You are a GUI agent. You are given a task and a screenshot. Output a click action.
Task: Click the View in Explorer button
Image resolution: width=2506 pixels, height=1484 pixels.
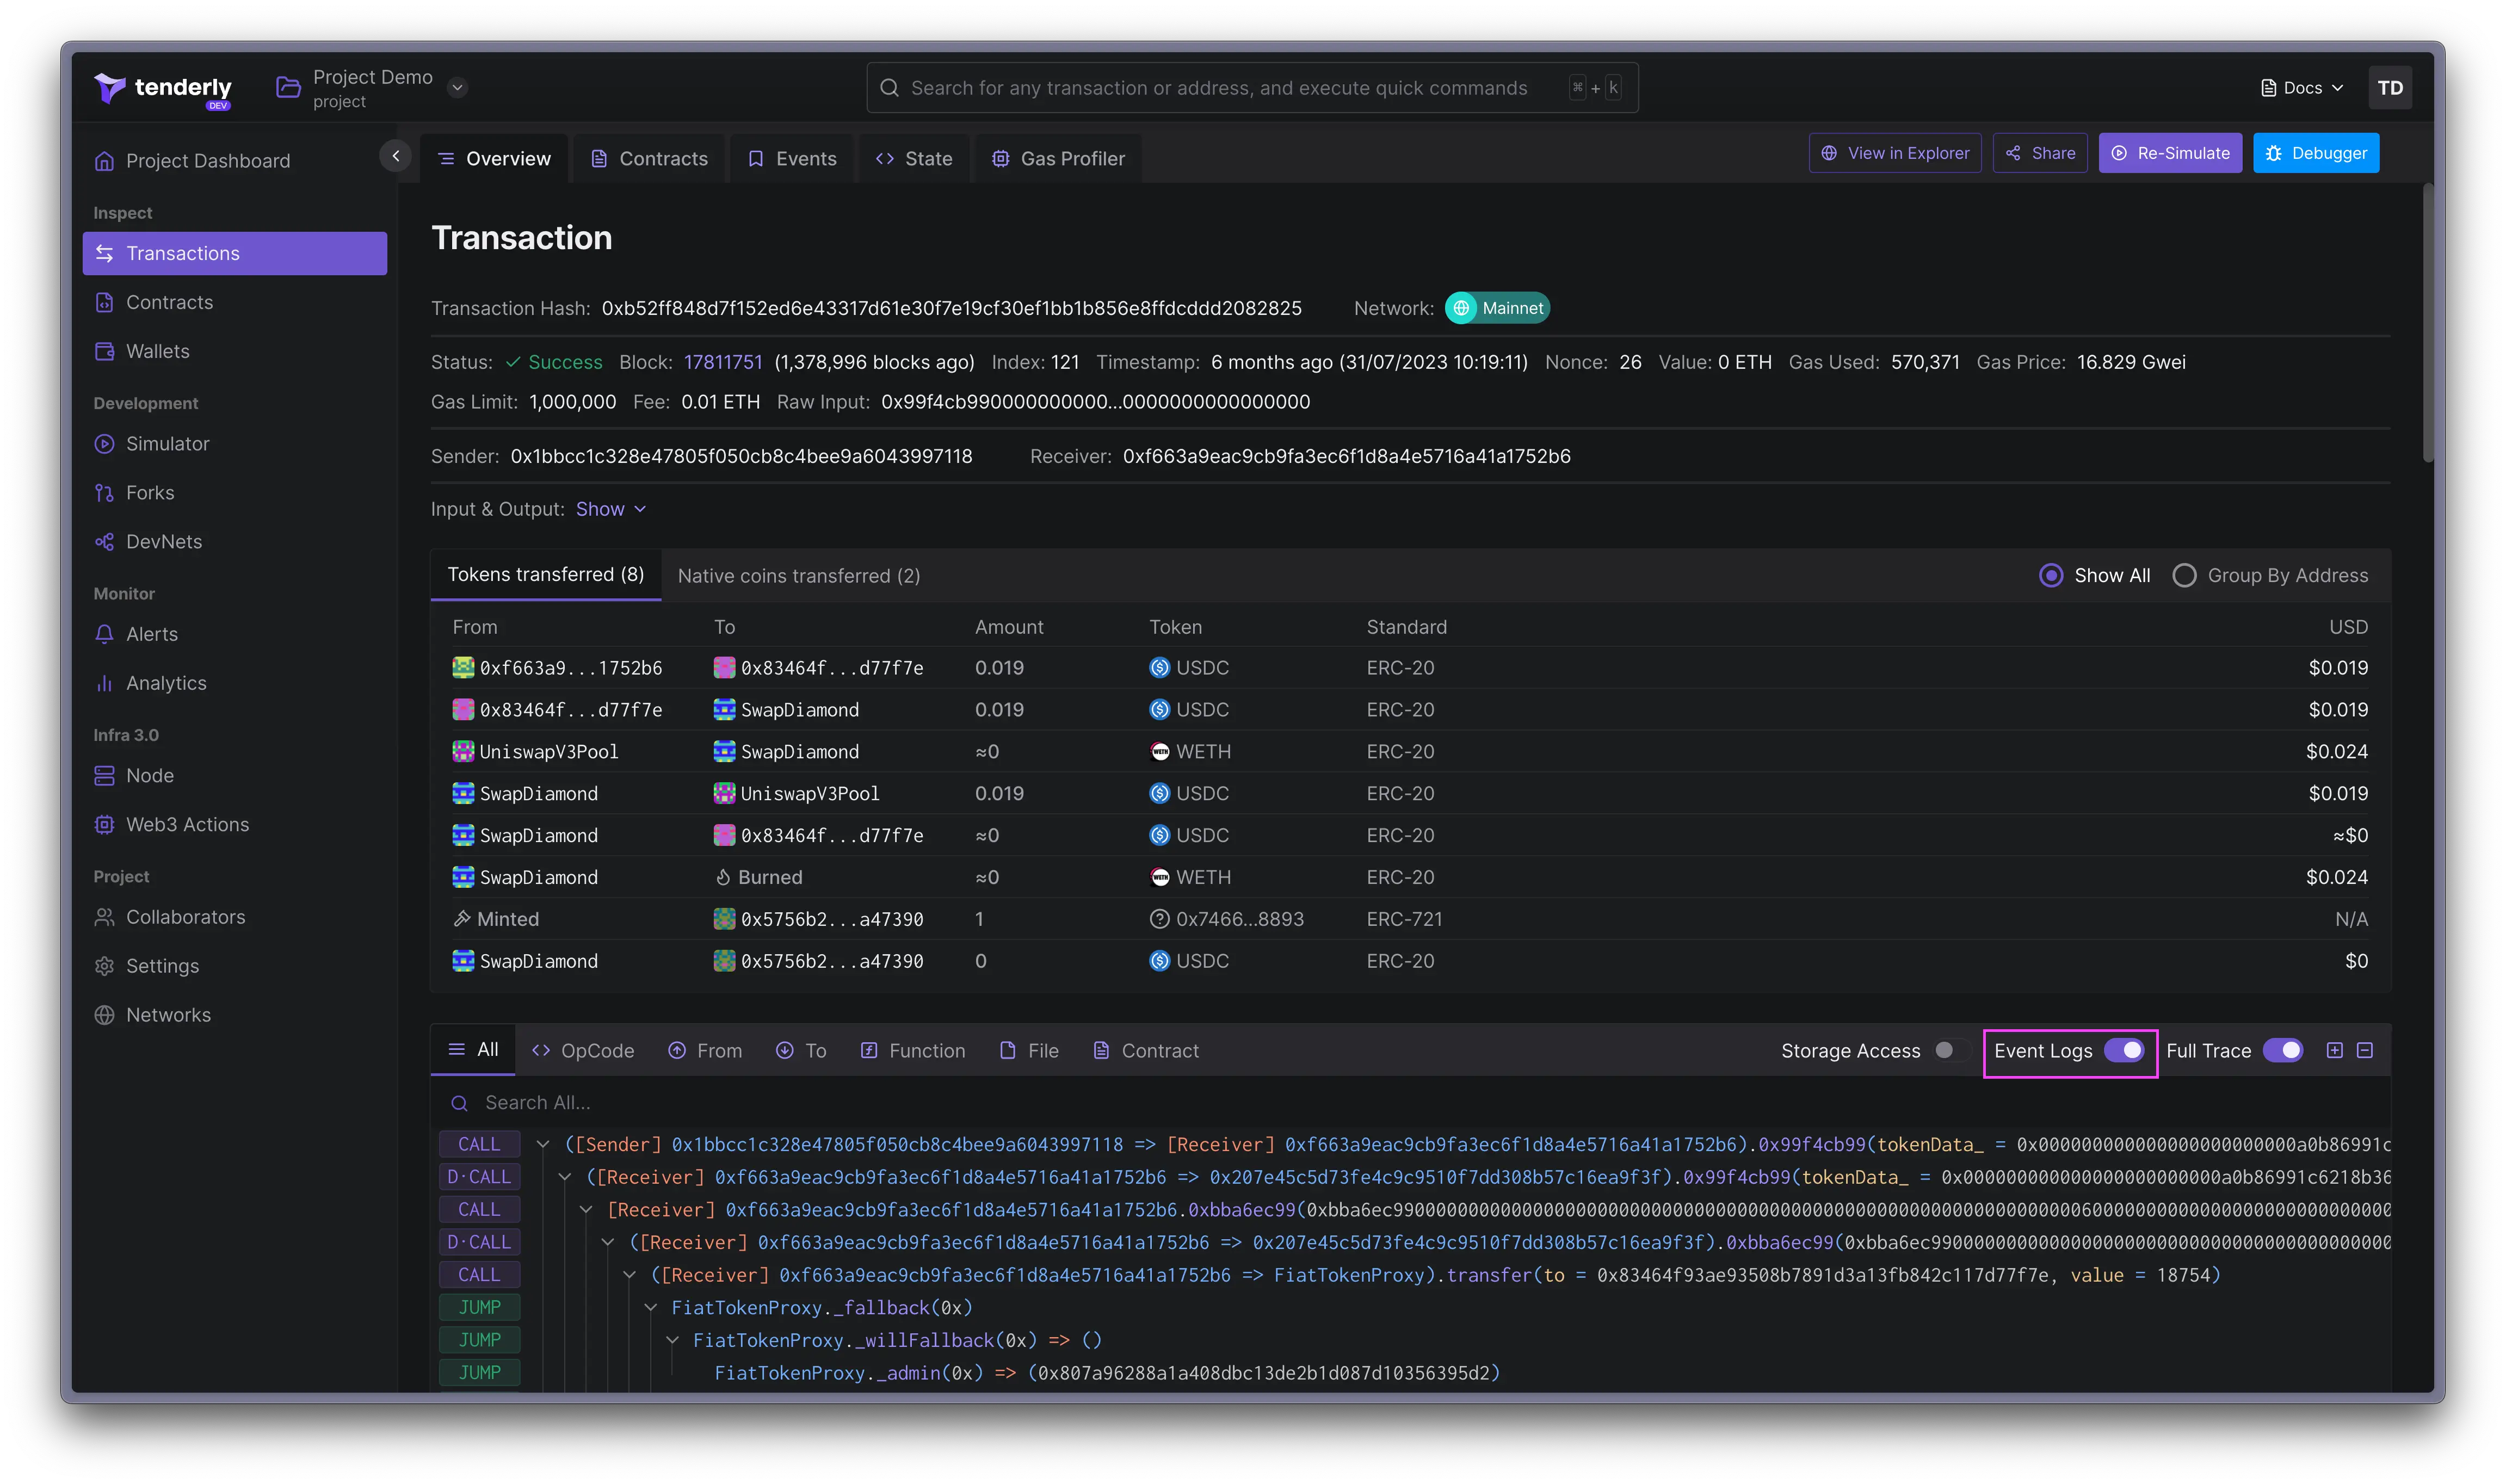coord(1894,153)
